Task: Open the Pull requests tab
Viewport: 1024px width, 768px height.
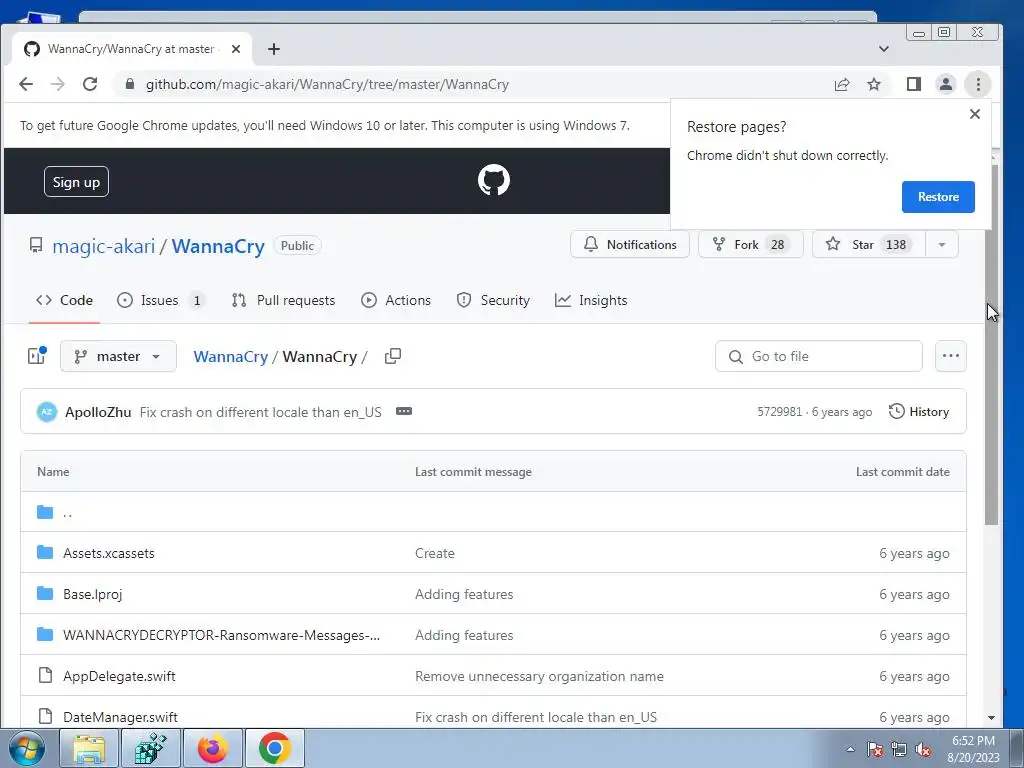Action: 283,300
